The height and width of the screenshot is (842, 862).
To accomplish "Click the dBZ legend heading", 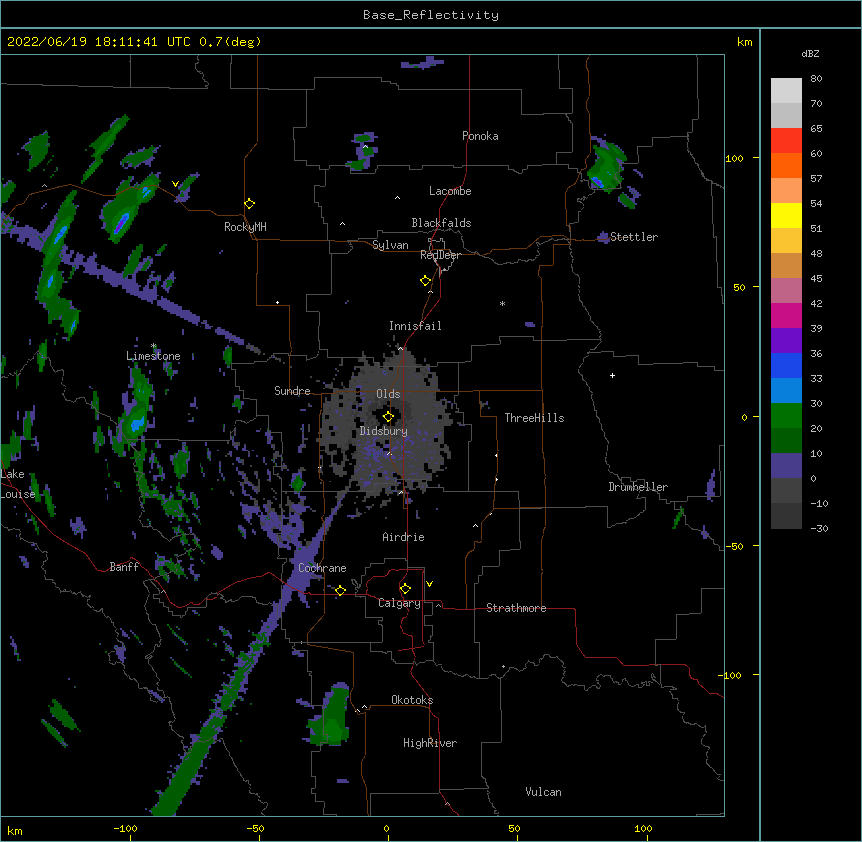I will coord(810,54).
